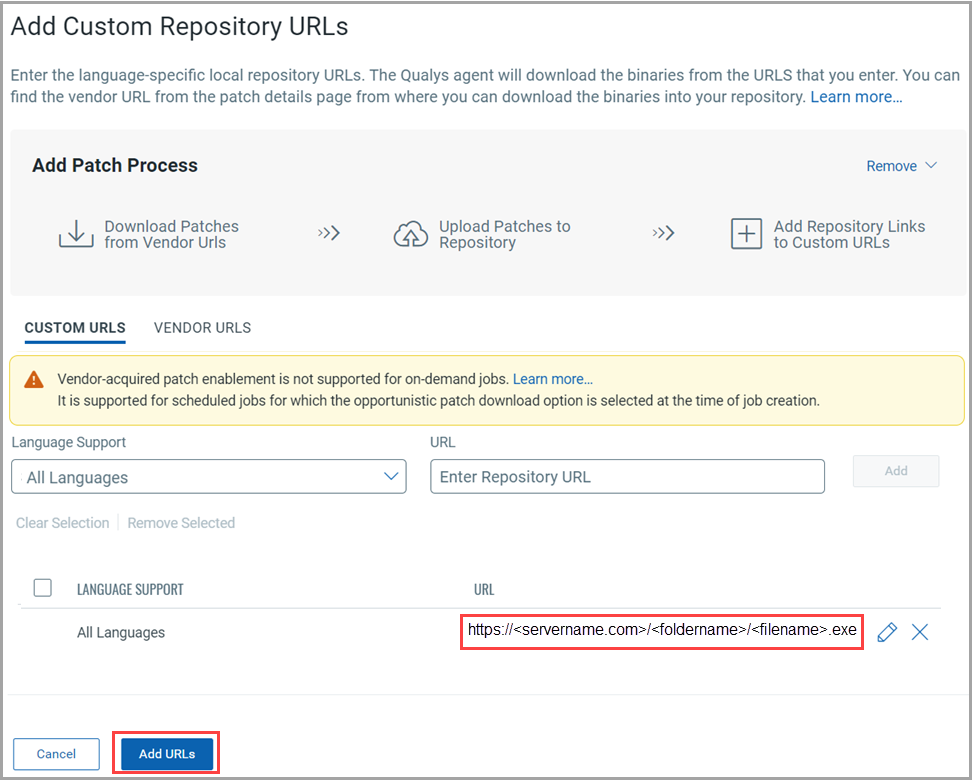
Task: Click the orange warning triangle icon
Action: click(x=35, y=380)
